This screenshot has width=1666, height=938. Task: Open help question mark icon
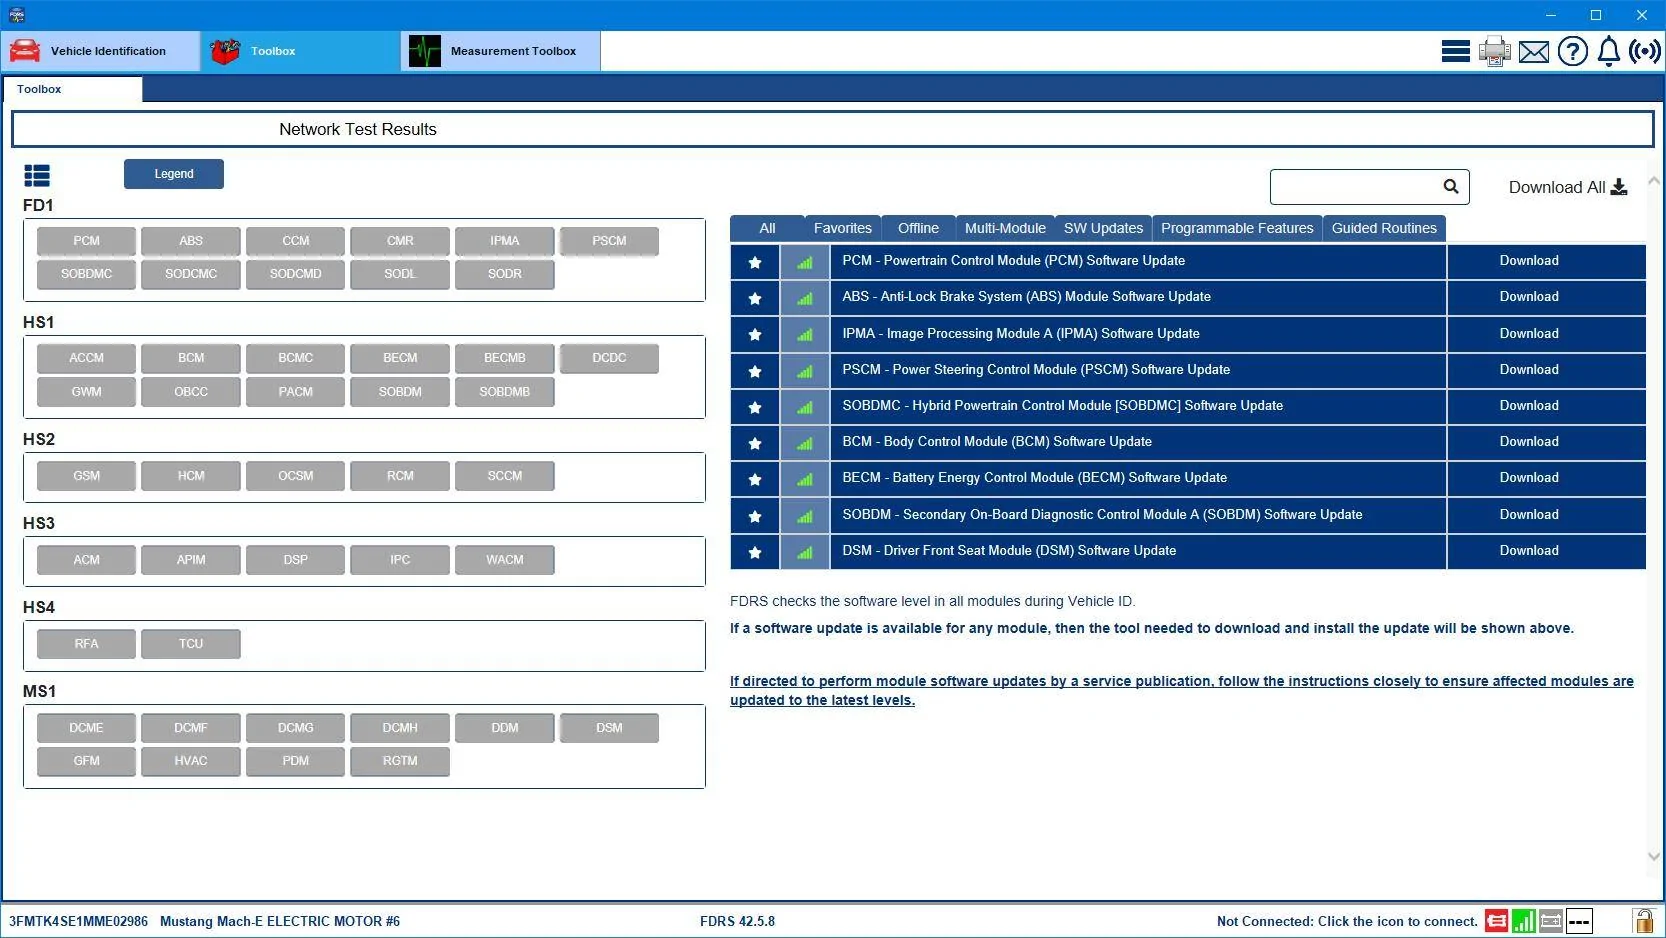pyautogui.click(x=1572, y=51)
